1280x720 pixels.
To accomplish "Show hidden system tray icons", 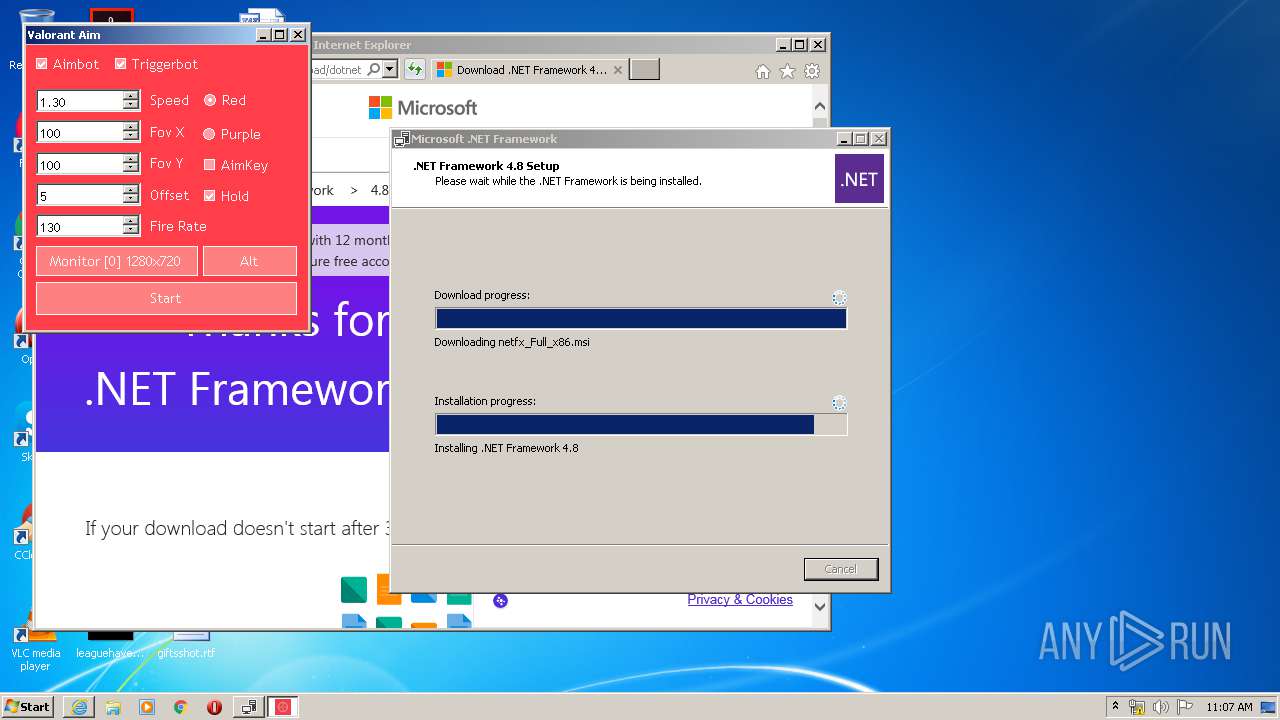I will click(1115, 706).
